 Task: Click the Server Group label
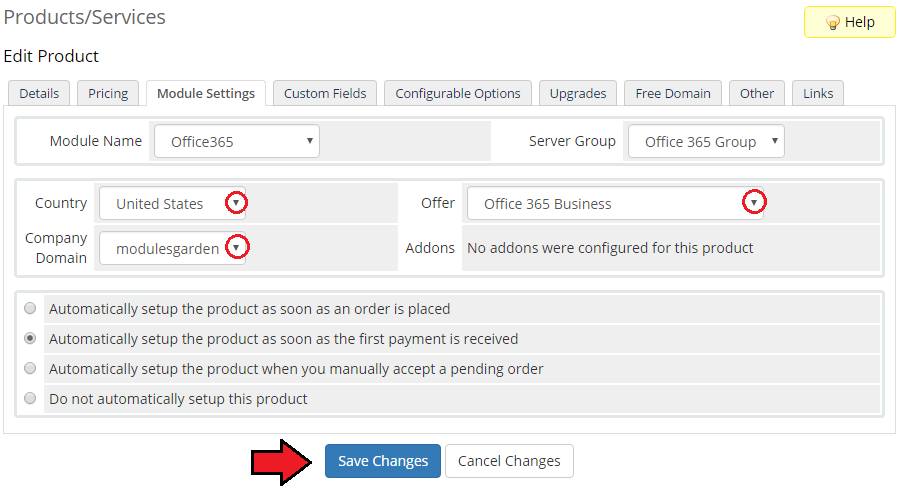pos(572,141)
